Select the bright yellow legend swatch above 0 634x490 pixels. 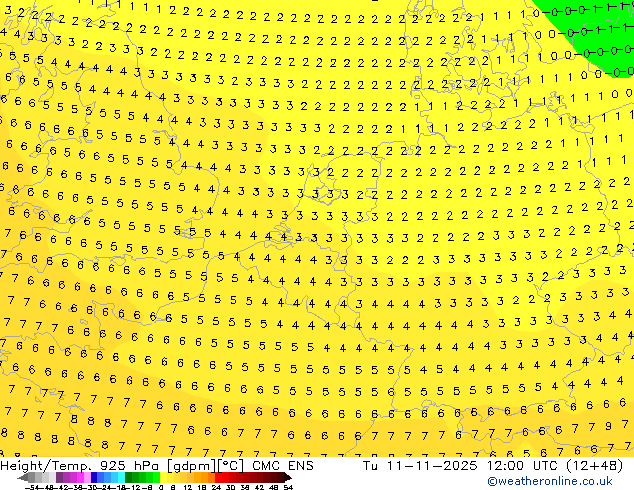click(x=163, y=477)
